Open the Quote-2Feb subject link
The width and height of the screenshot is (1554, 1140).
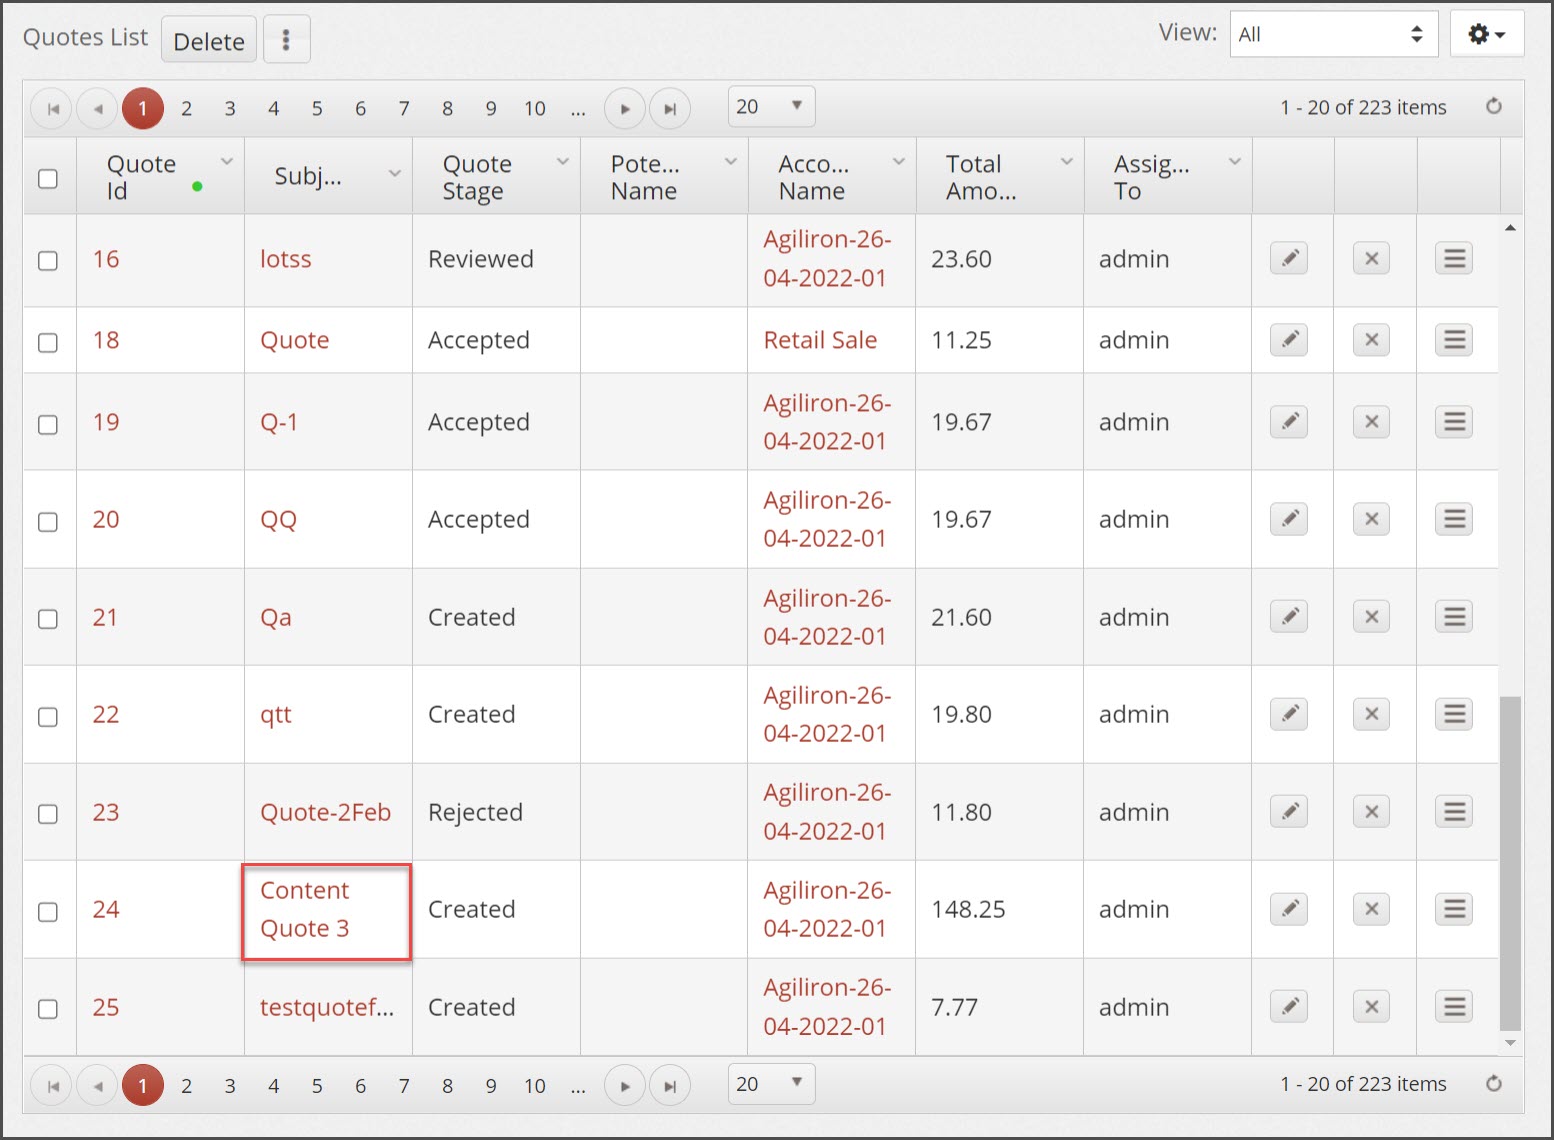(x=325, y=812)
